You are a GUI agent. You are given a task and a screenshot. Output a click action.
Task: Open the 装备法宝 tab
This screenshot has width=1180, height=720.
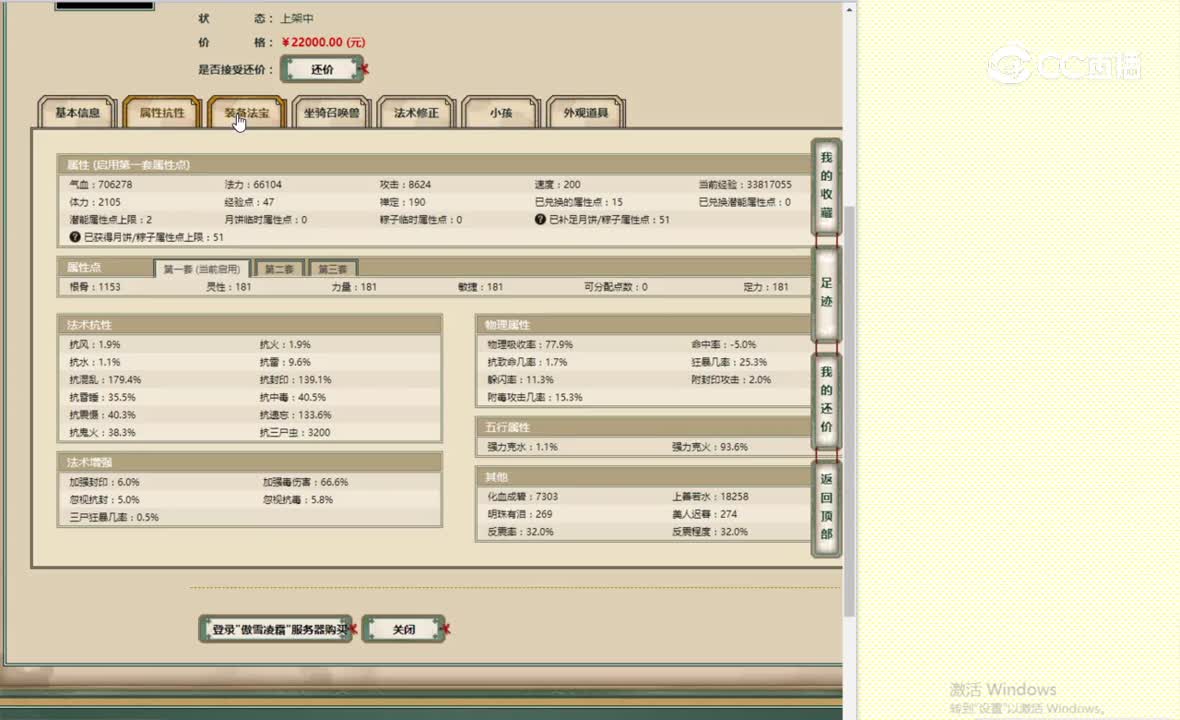[x=246, y=112]
